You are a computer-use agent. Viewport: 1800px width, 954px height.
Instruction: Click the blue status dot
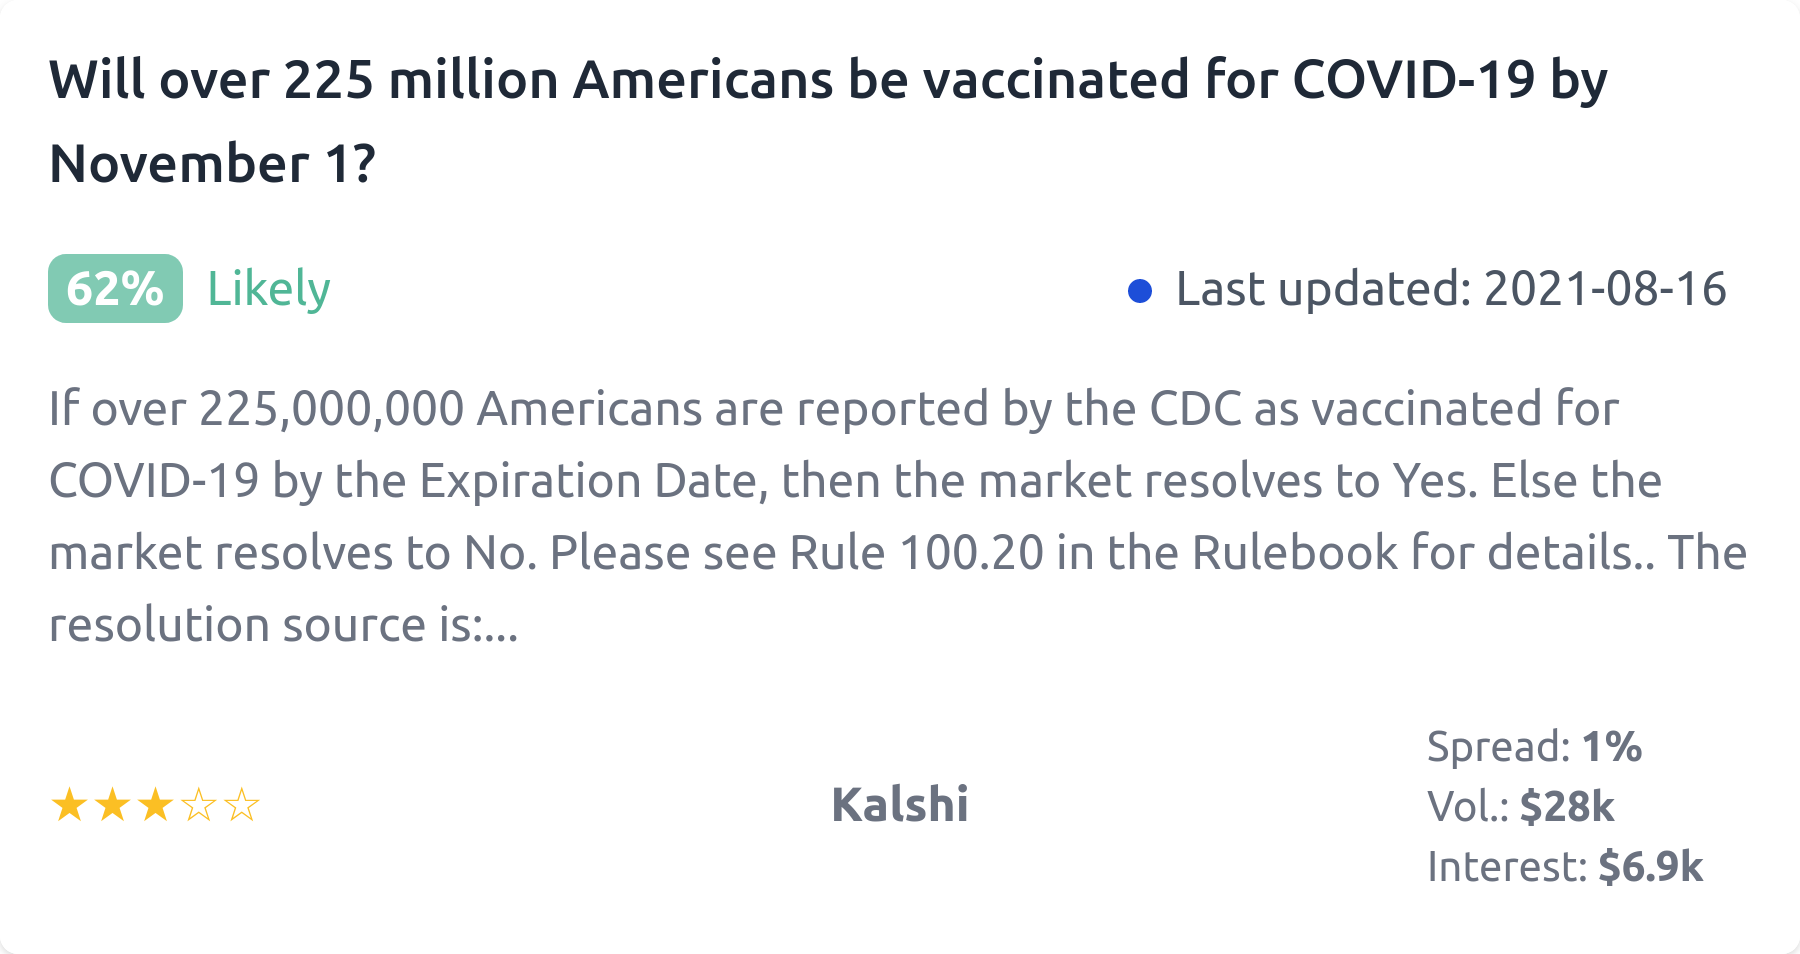[1140, 290]
